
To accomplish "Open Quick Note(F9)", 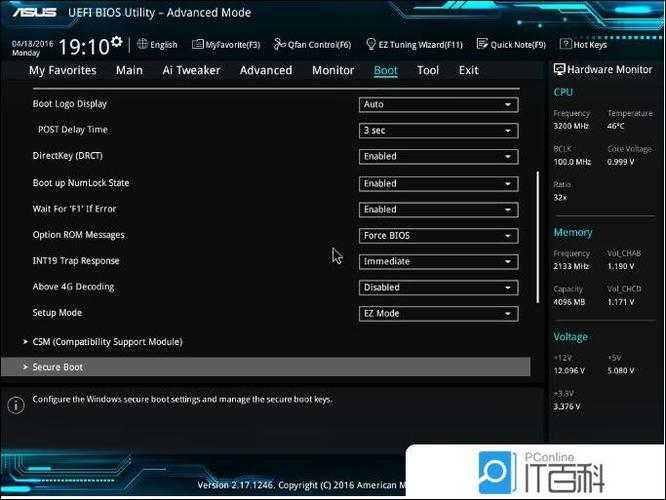I will point(511,44).
